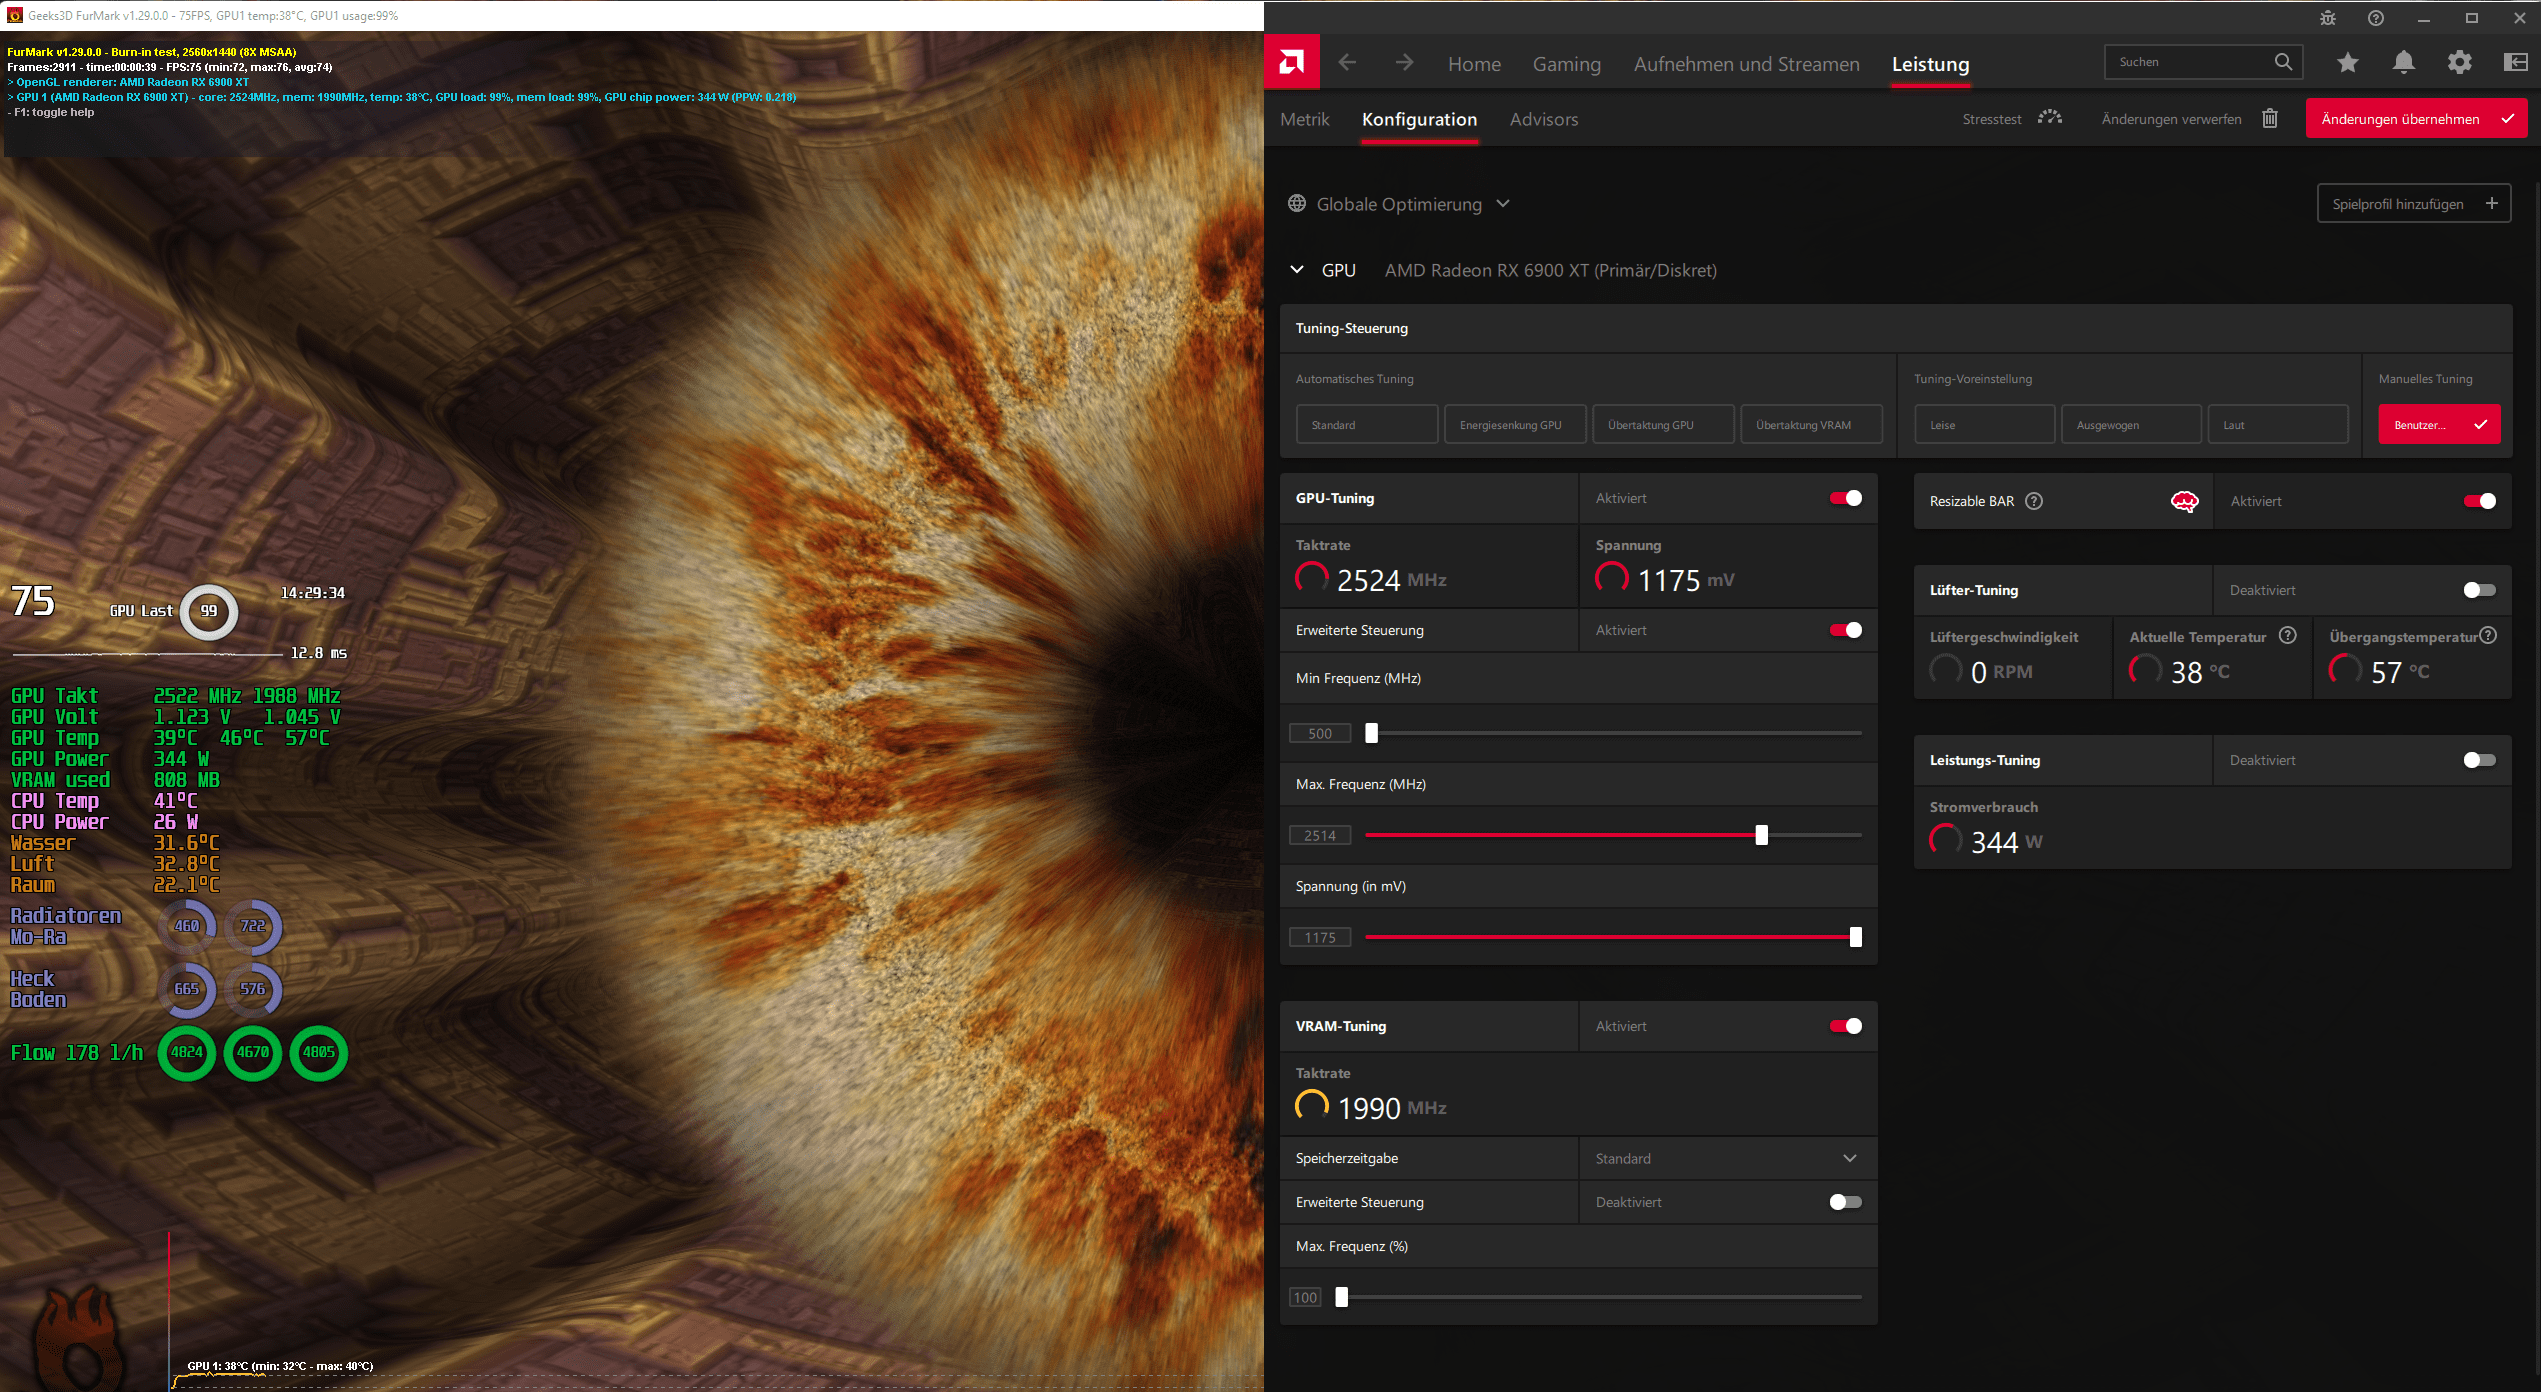Go forward with the right arrow icon
2541x1392 pixels.
[1404, 63]
